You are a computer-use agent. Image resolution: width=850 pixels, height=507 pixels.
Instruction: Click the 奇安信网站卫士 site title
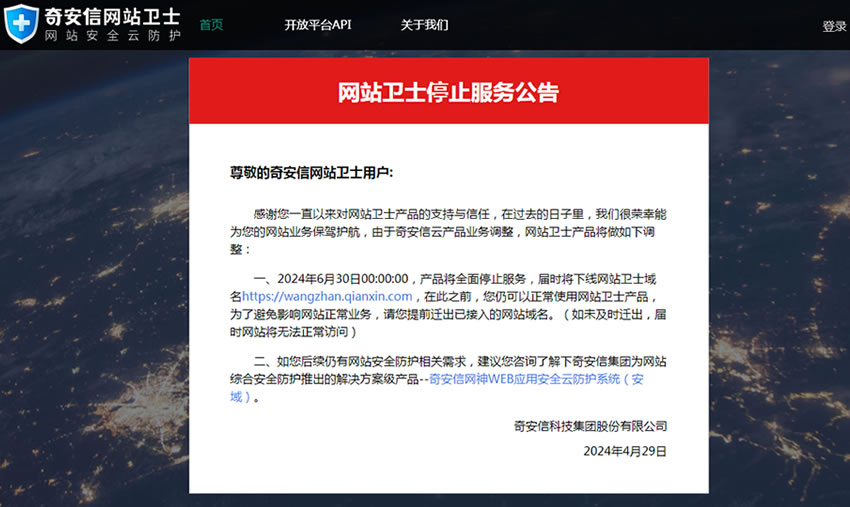tap(112, 16)
